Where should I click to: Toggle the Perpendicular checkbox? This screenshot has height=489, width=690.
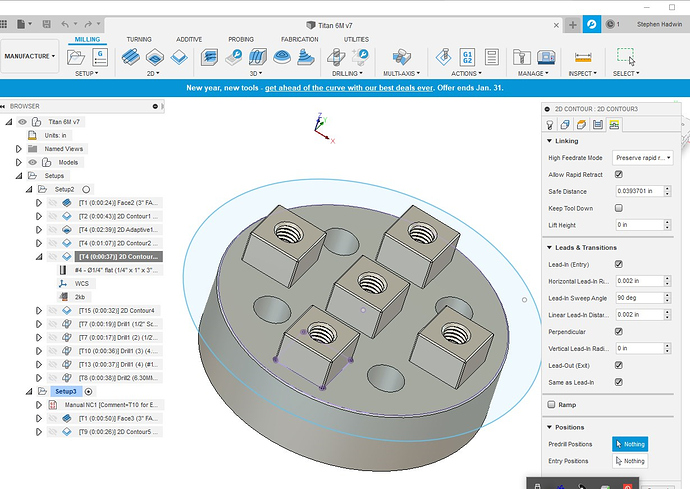click(619, 331)
